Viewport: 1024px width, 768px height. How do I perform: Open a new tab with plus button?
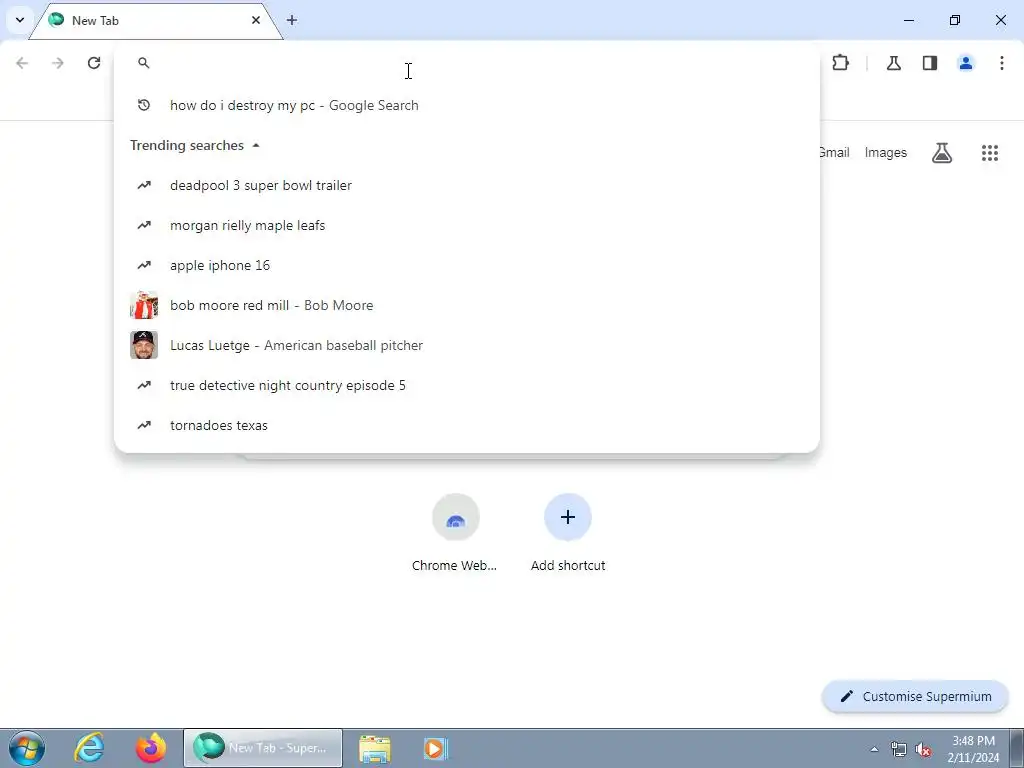[292, 20]
